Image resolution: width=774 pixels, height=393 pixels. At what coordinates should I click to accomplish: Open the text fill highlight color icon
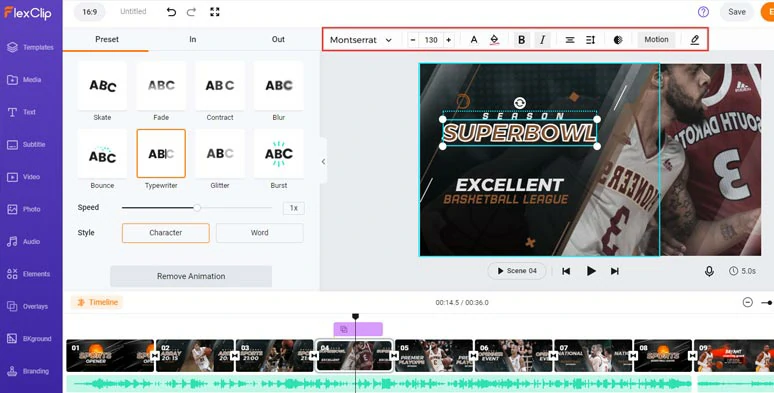(x=494, y=40)
